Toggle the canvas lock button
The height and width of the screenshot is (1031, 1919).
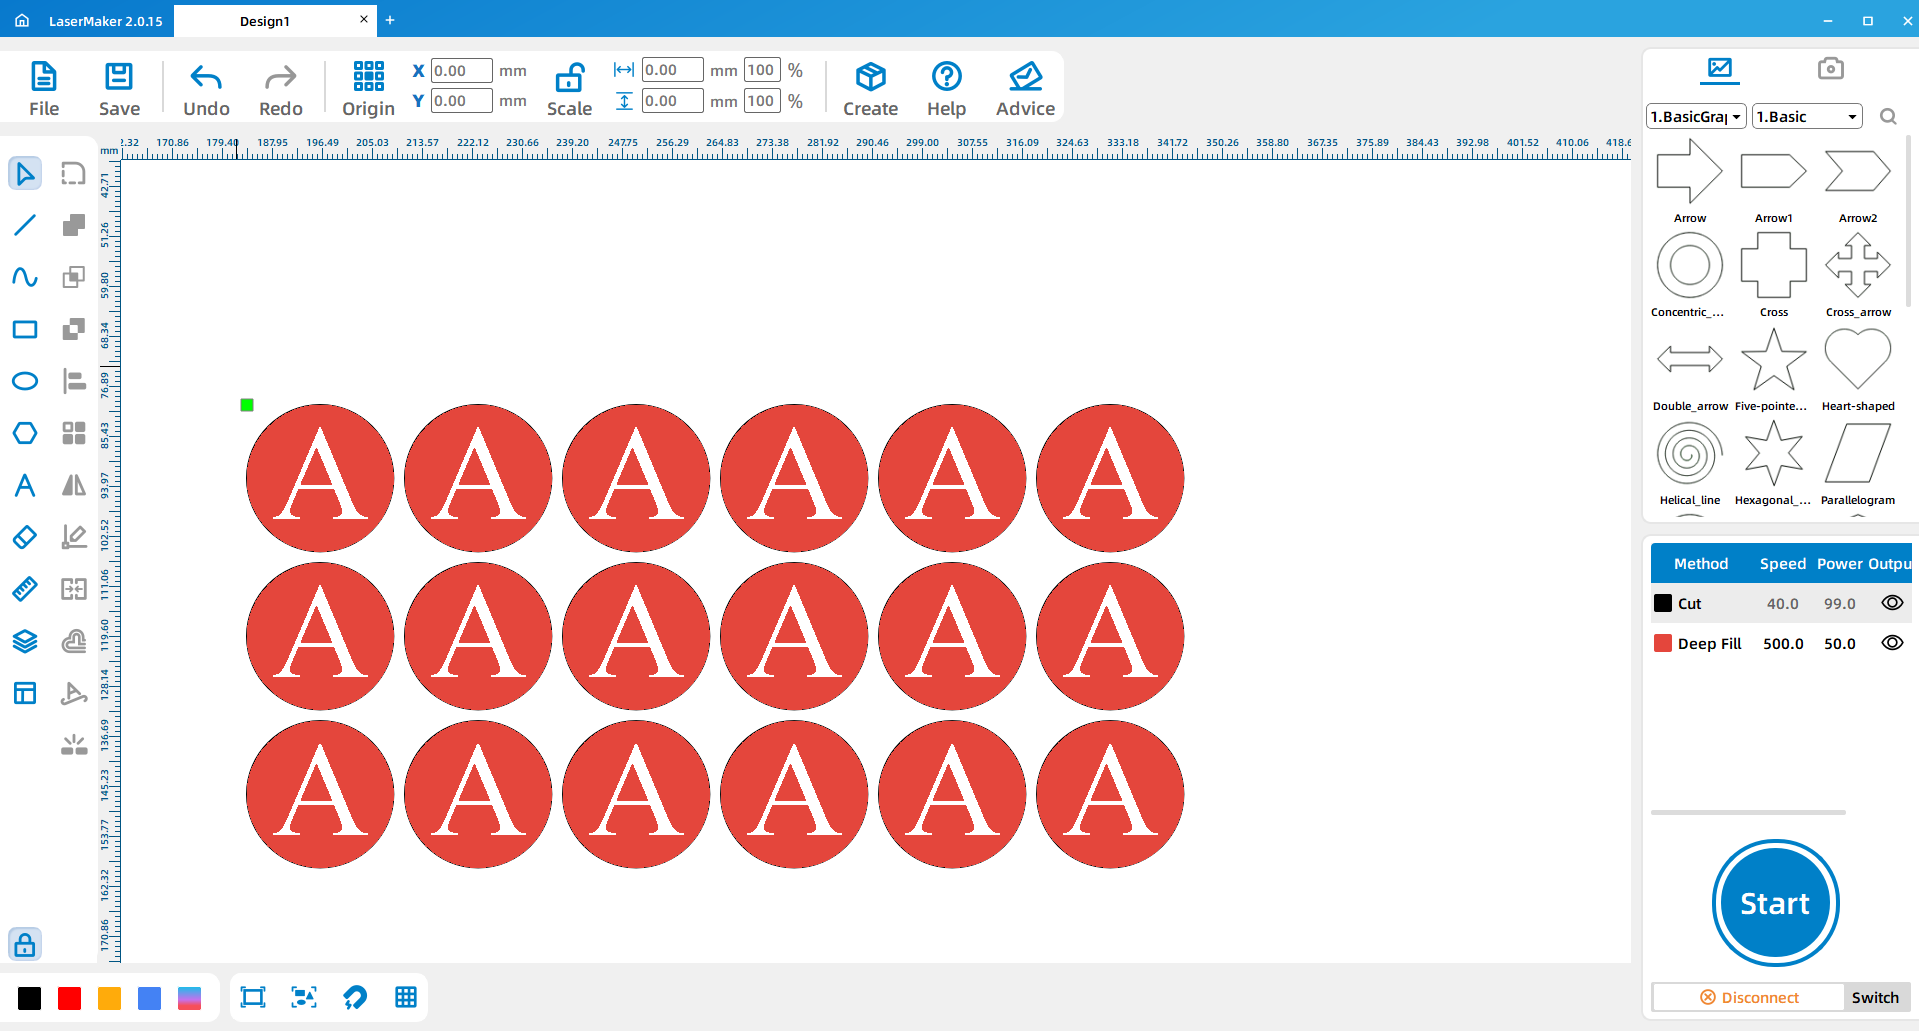(x=25, y=944)
